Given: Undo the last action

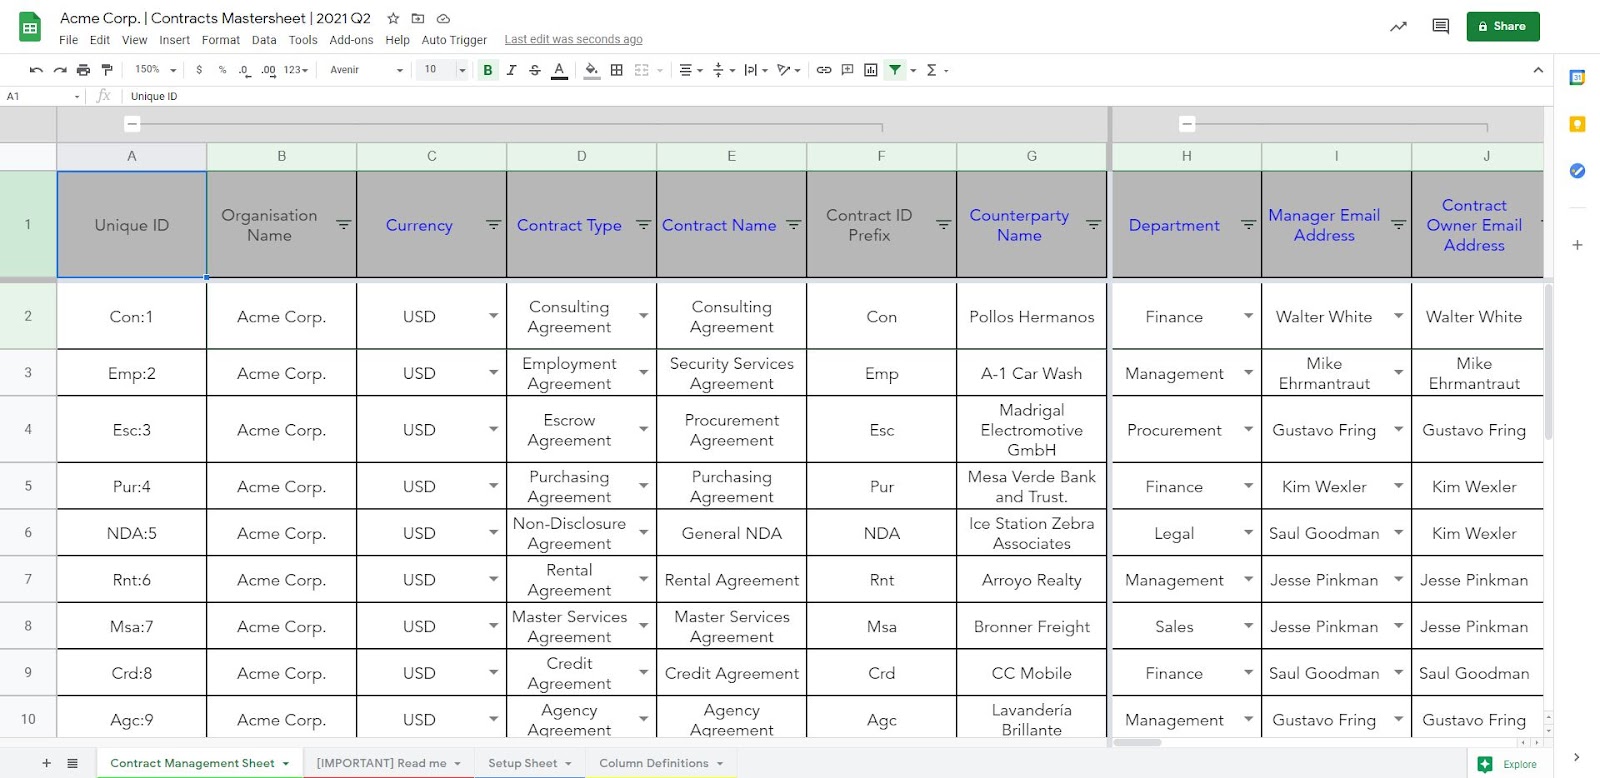Looking at the screenshot, I should (36, 70).
